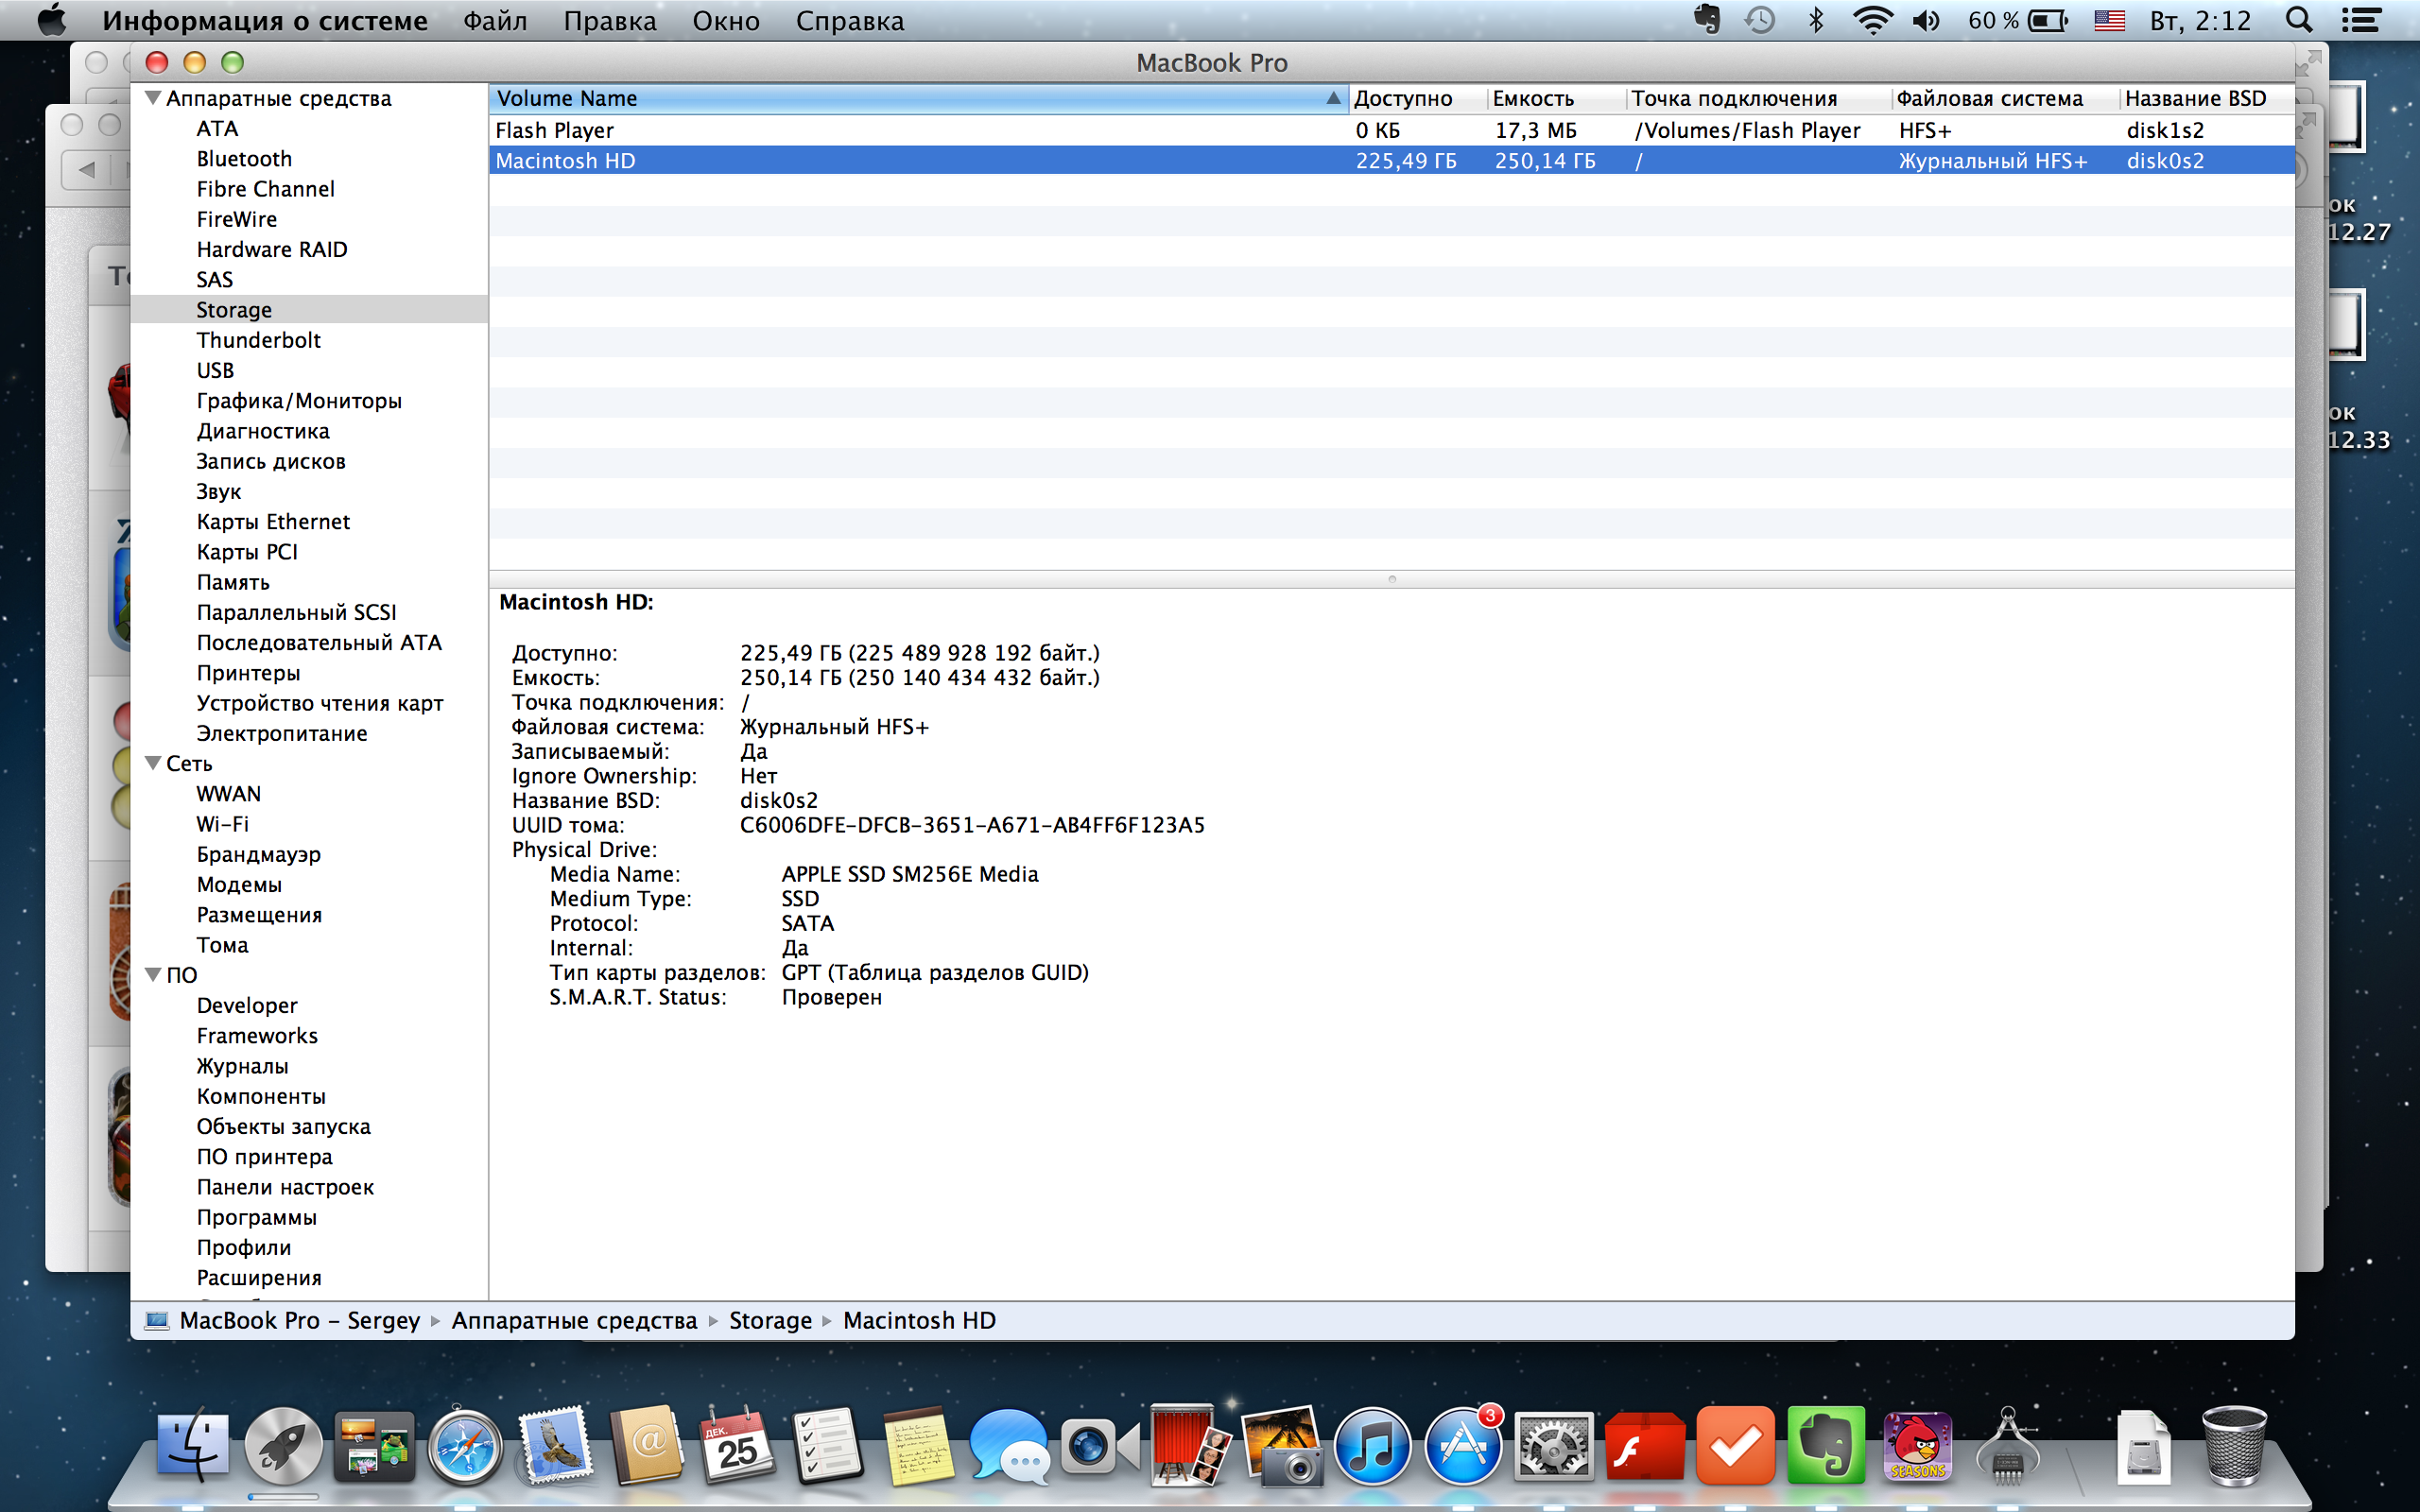Click battery 60% indicator in menu bar
Image resolution: width=2420 pixels, height=1512 pixels.
tap(2017, 20)
